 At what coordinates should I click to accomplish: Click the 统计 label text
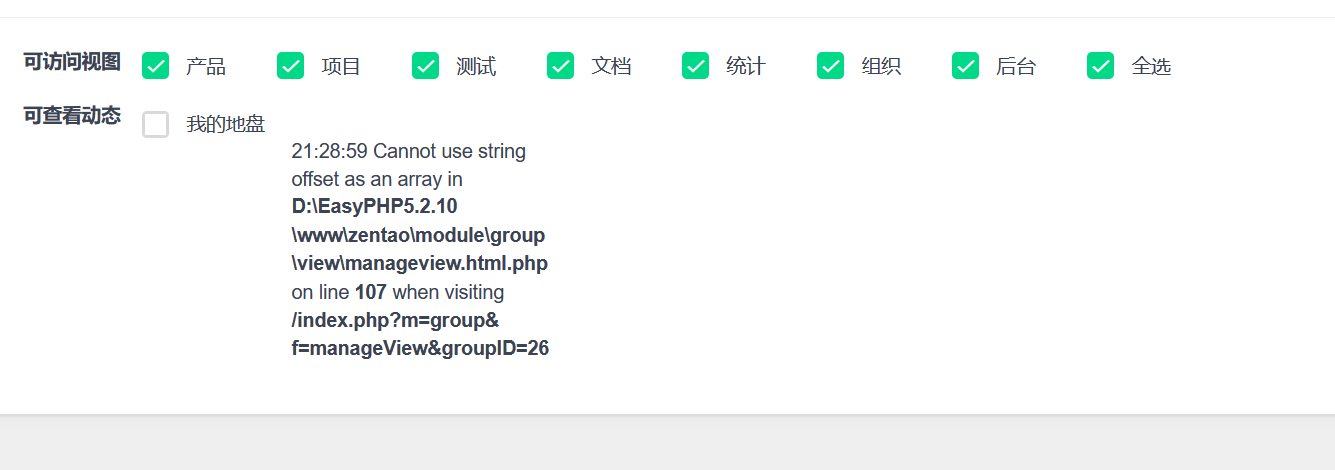tap(746, 67)
